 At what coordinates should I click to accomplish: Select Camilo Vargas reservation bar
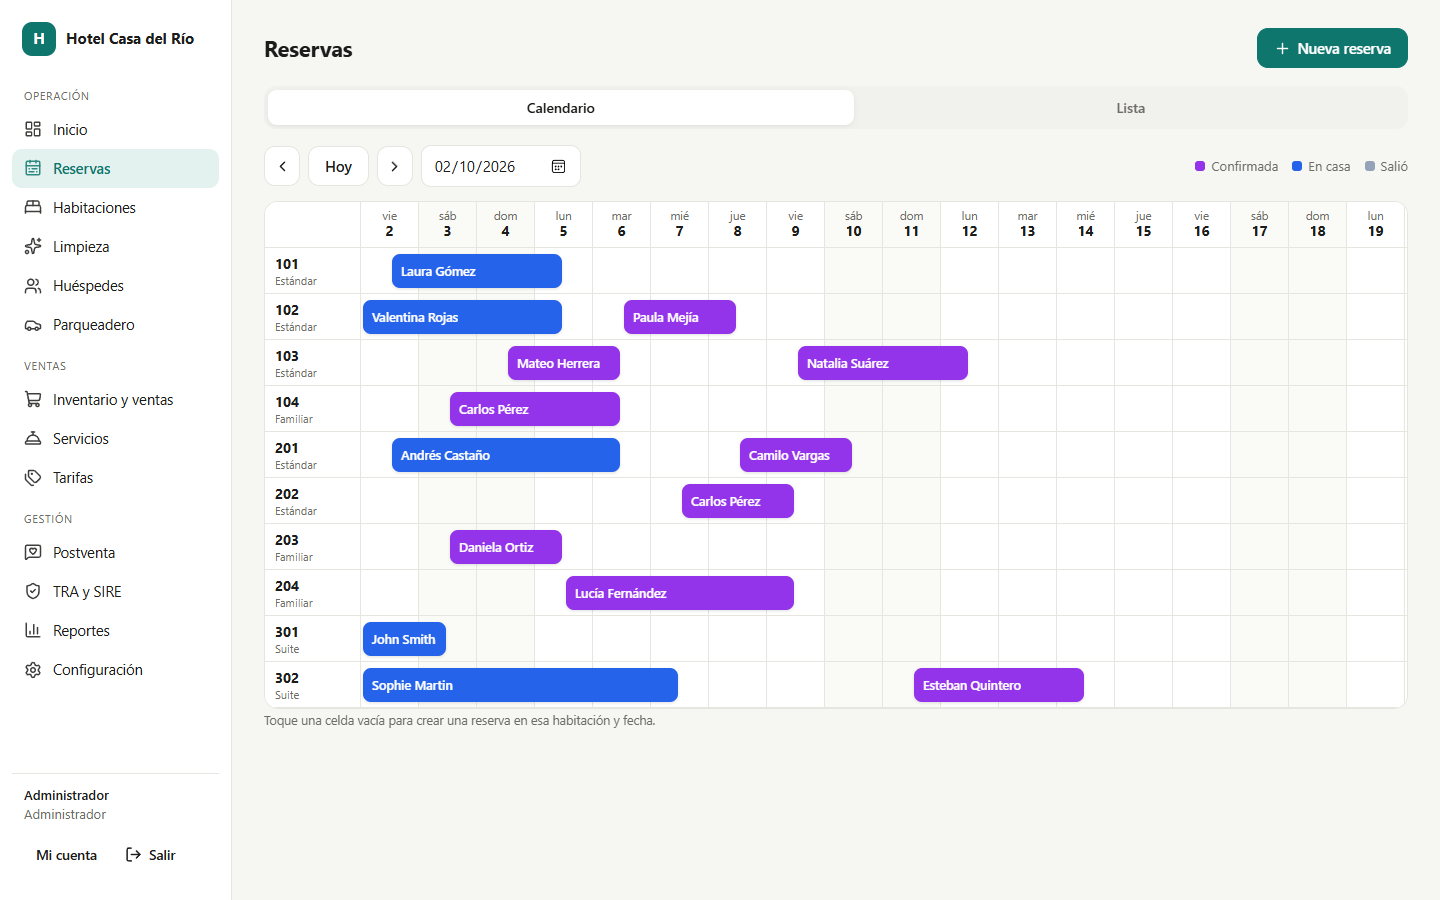(796, 455)
